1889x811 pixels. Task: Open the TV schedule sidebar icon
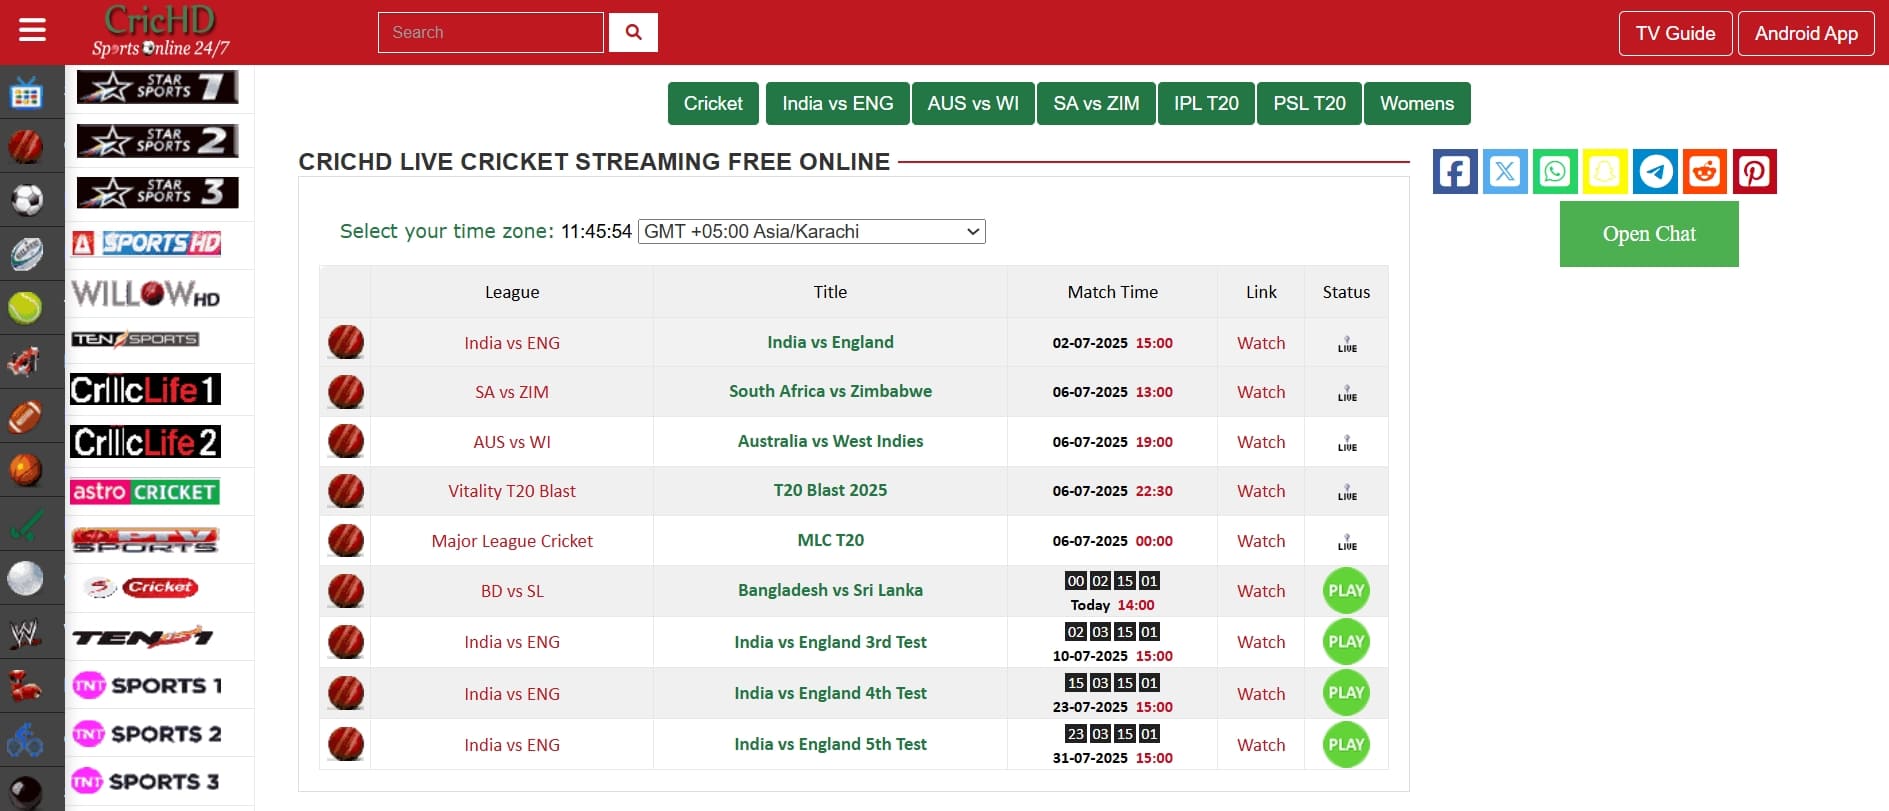26,94
